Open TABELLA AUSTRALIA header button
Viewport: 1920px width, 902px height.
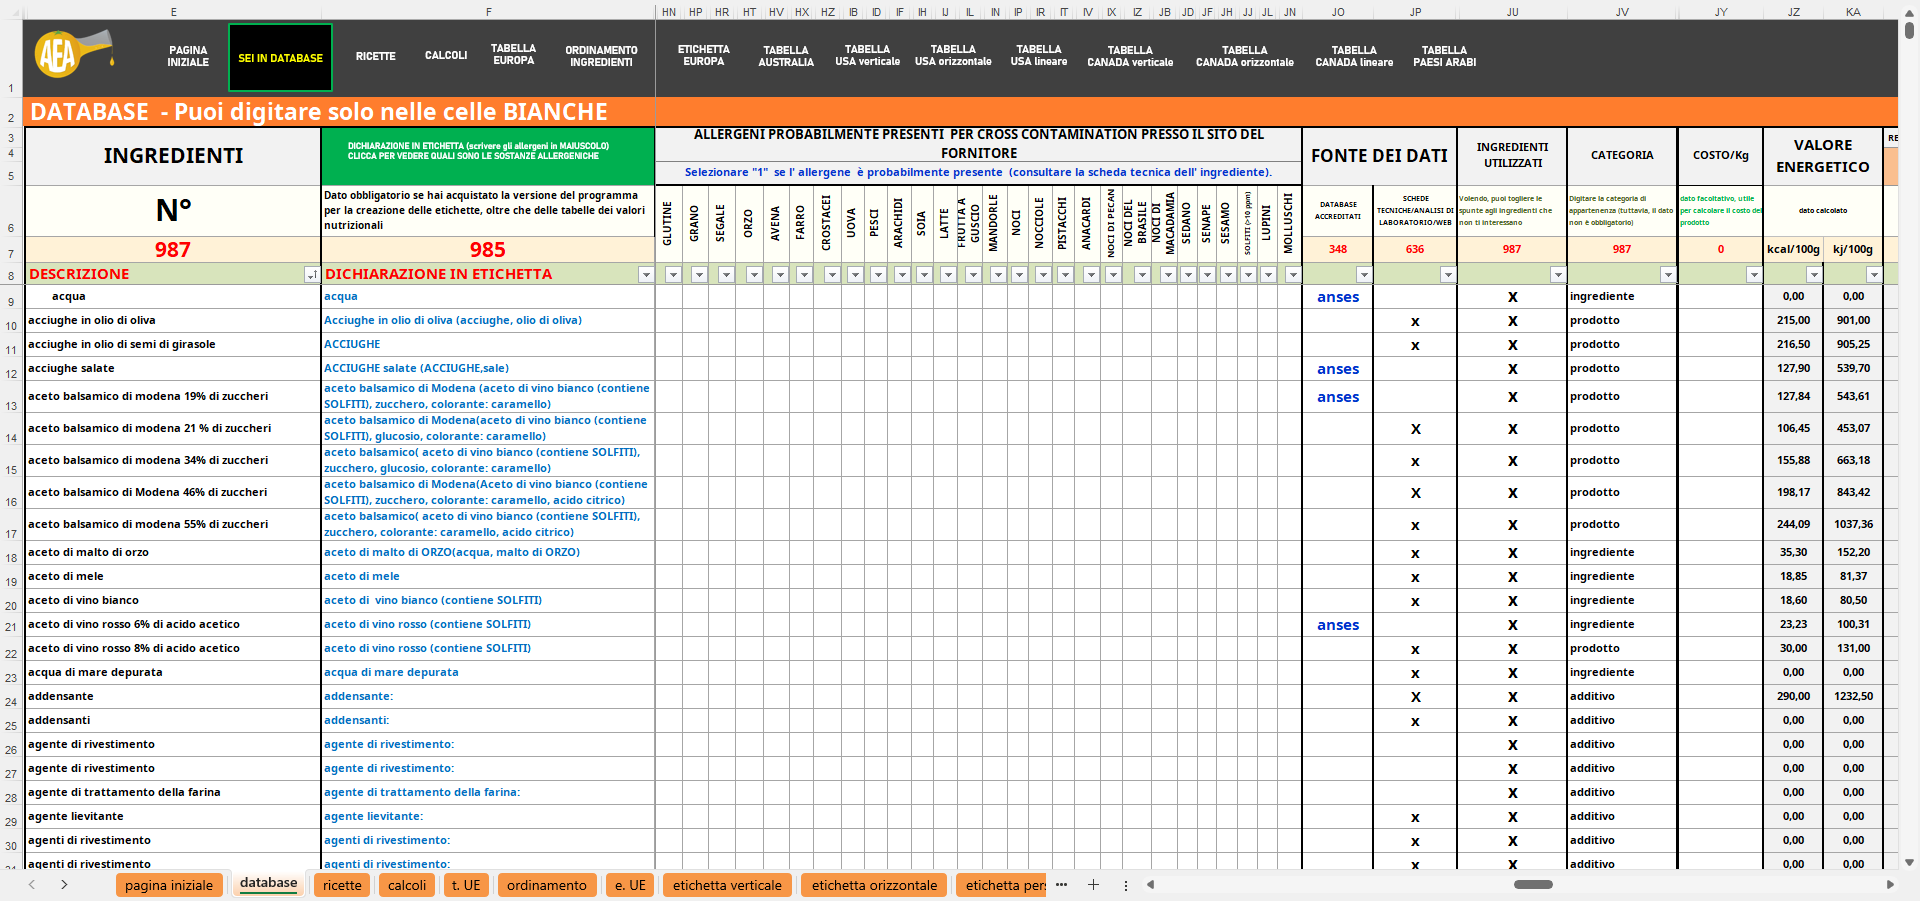[786, 56]
